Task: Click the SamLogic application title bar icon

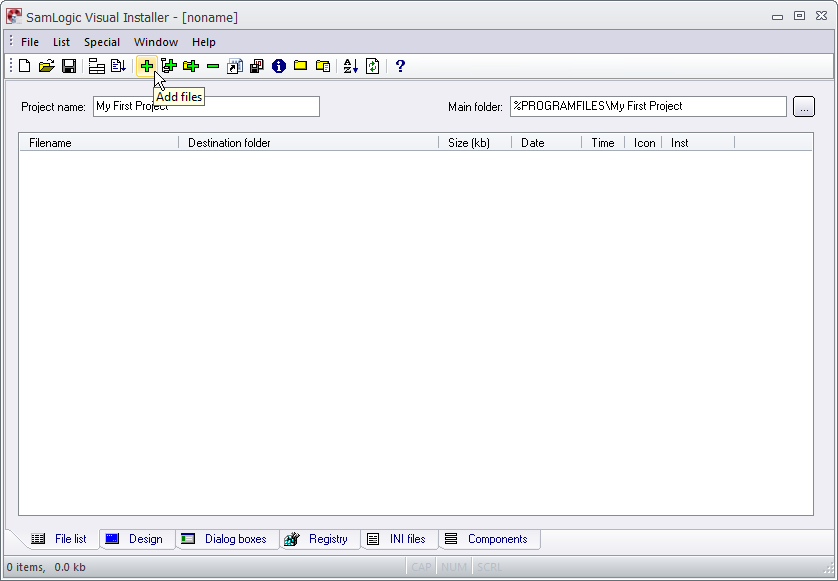Action: coord(14,17)
